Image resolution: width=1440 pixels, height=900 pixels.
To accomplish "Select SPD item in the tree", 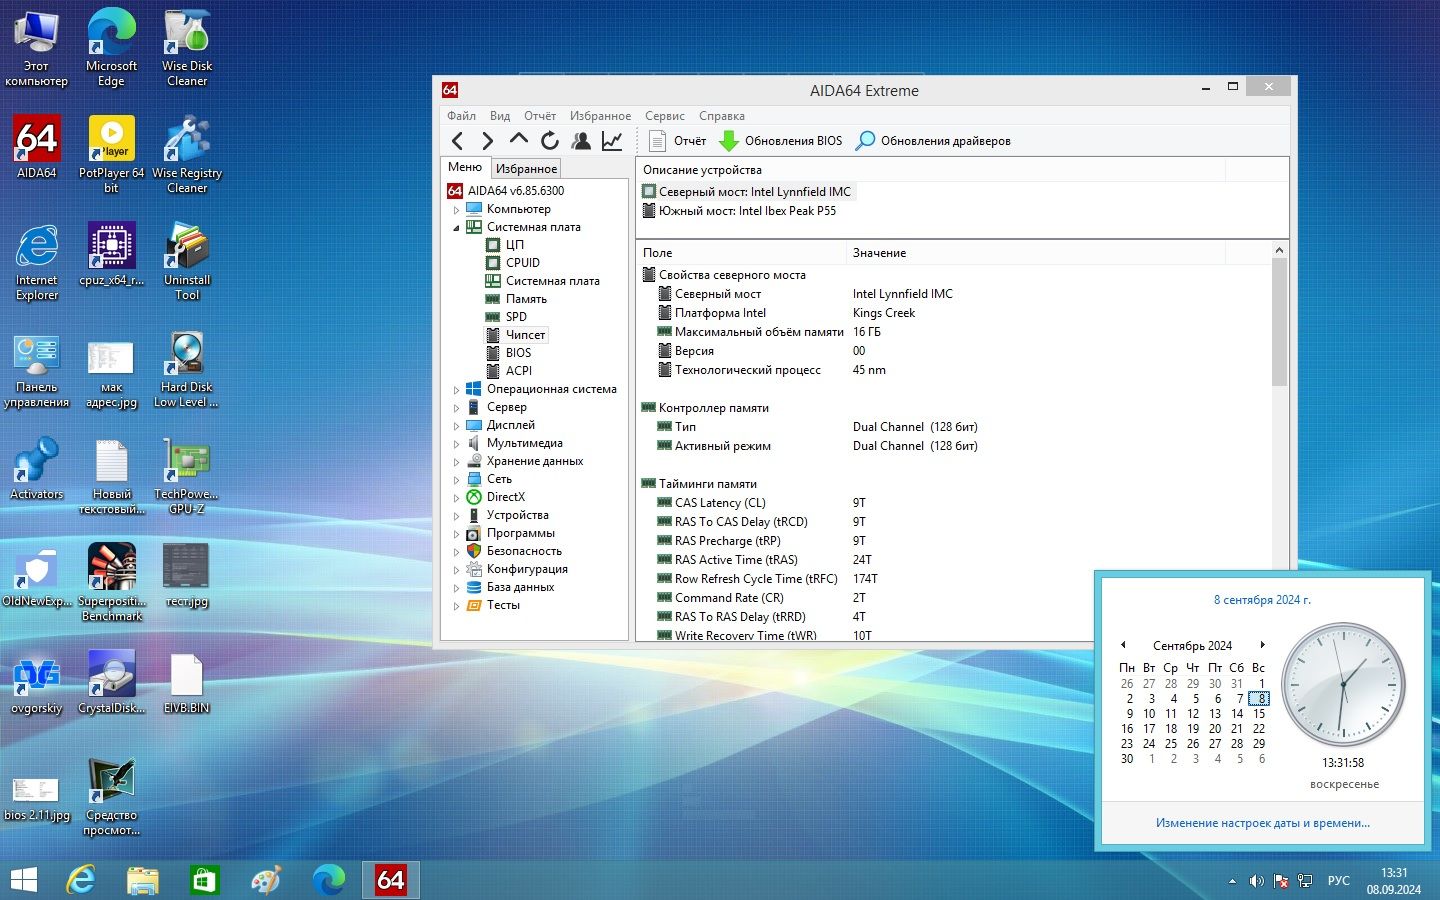I will 516,317.
